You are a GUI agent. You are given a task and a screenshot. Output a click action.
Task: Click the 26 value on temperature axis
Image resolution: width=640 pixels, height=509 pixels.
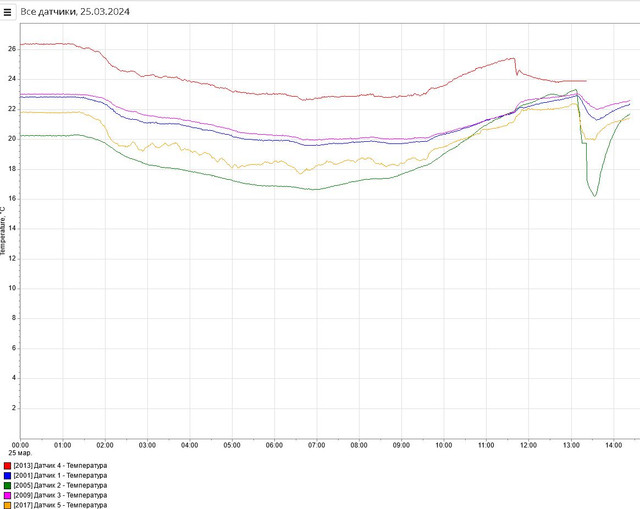pos(12,49)
